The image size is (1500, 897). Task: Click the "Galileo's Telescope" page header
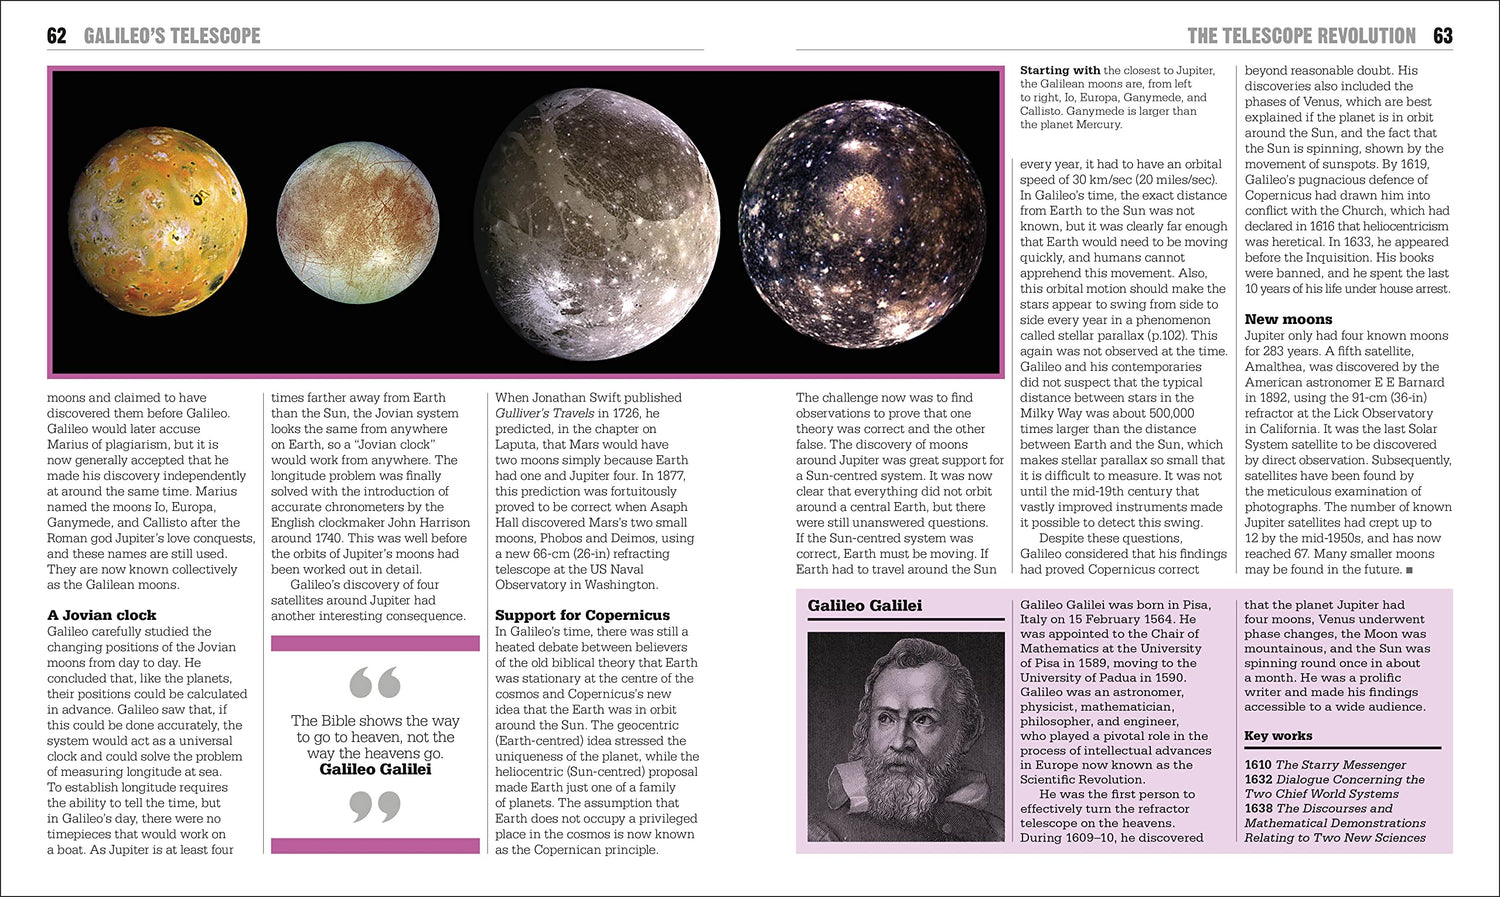pos(172,36)
